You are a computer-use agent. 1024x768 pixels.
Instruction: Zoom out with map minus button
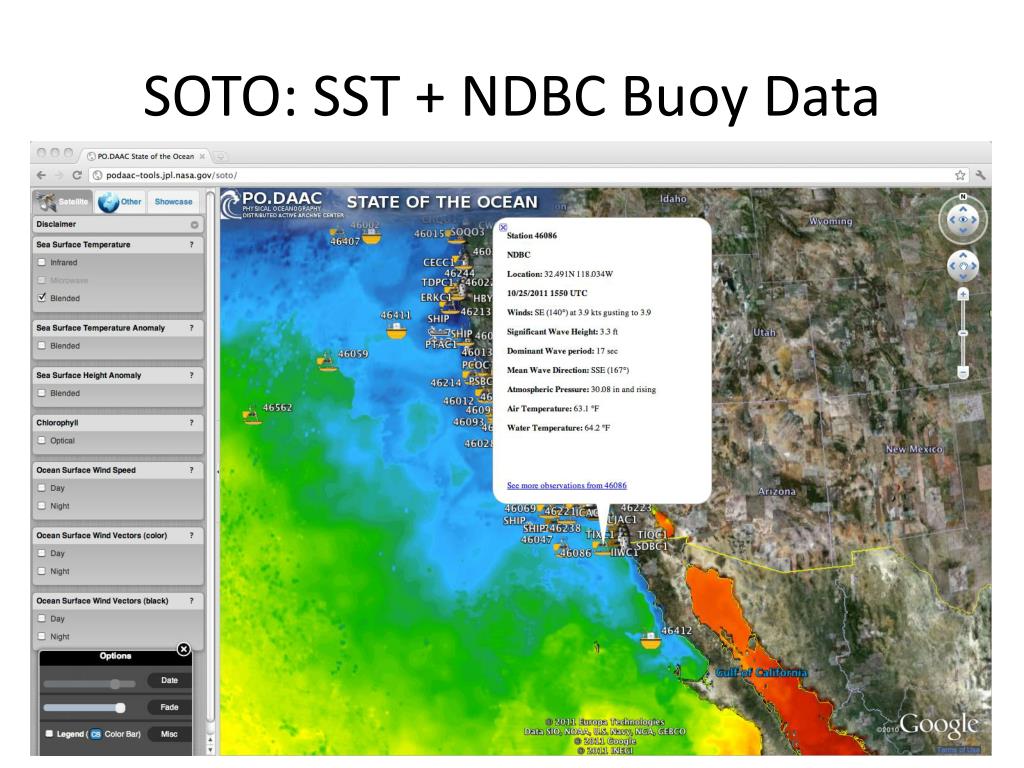coord(963,372)
